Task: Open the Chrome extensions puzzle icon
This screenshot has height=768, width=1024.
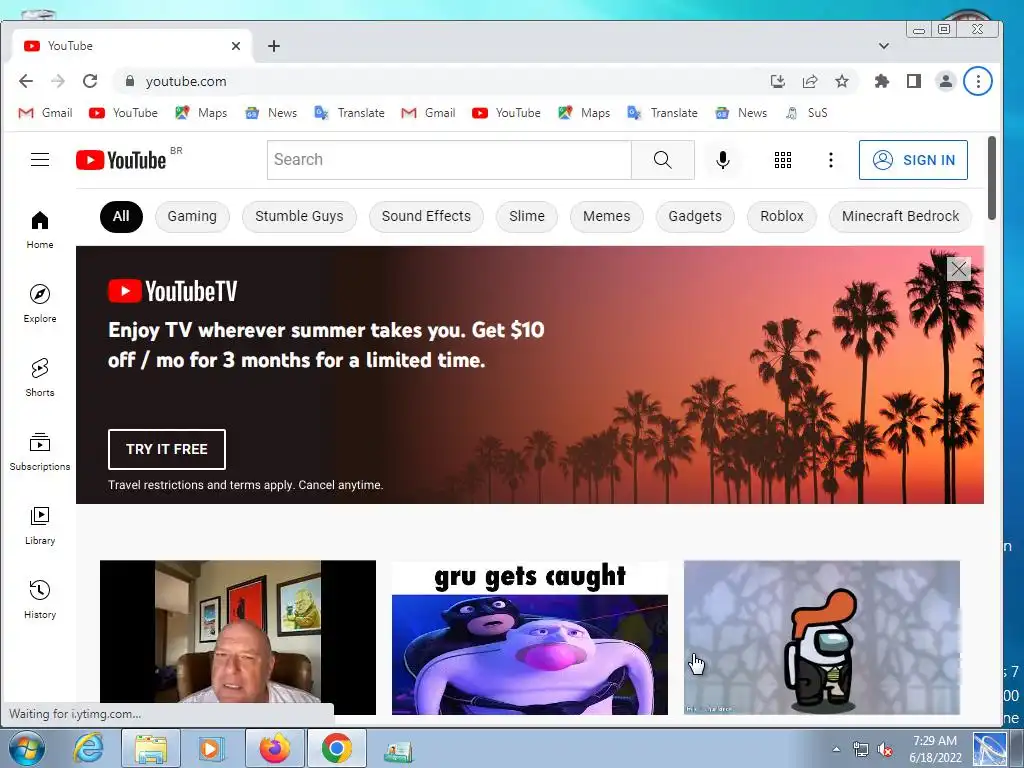Action: tap(882, 81)
